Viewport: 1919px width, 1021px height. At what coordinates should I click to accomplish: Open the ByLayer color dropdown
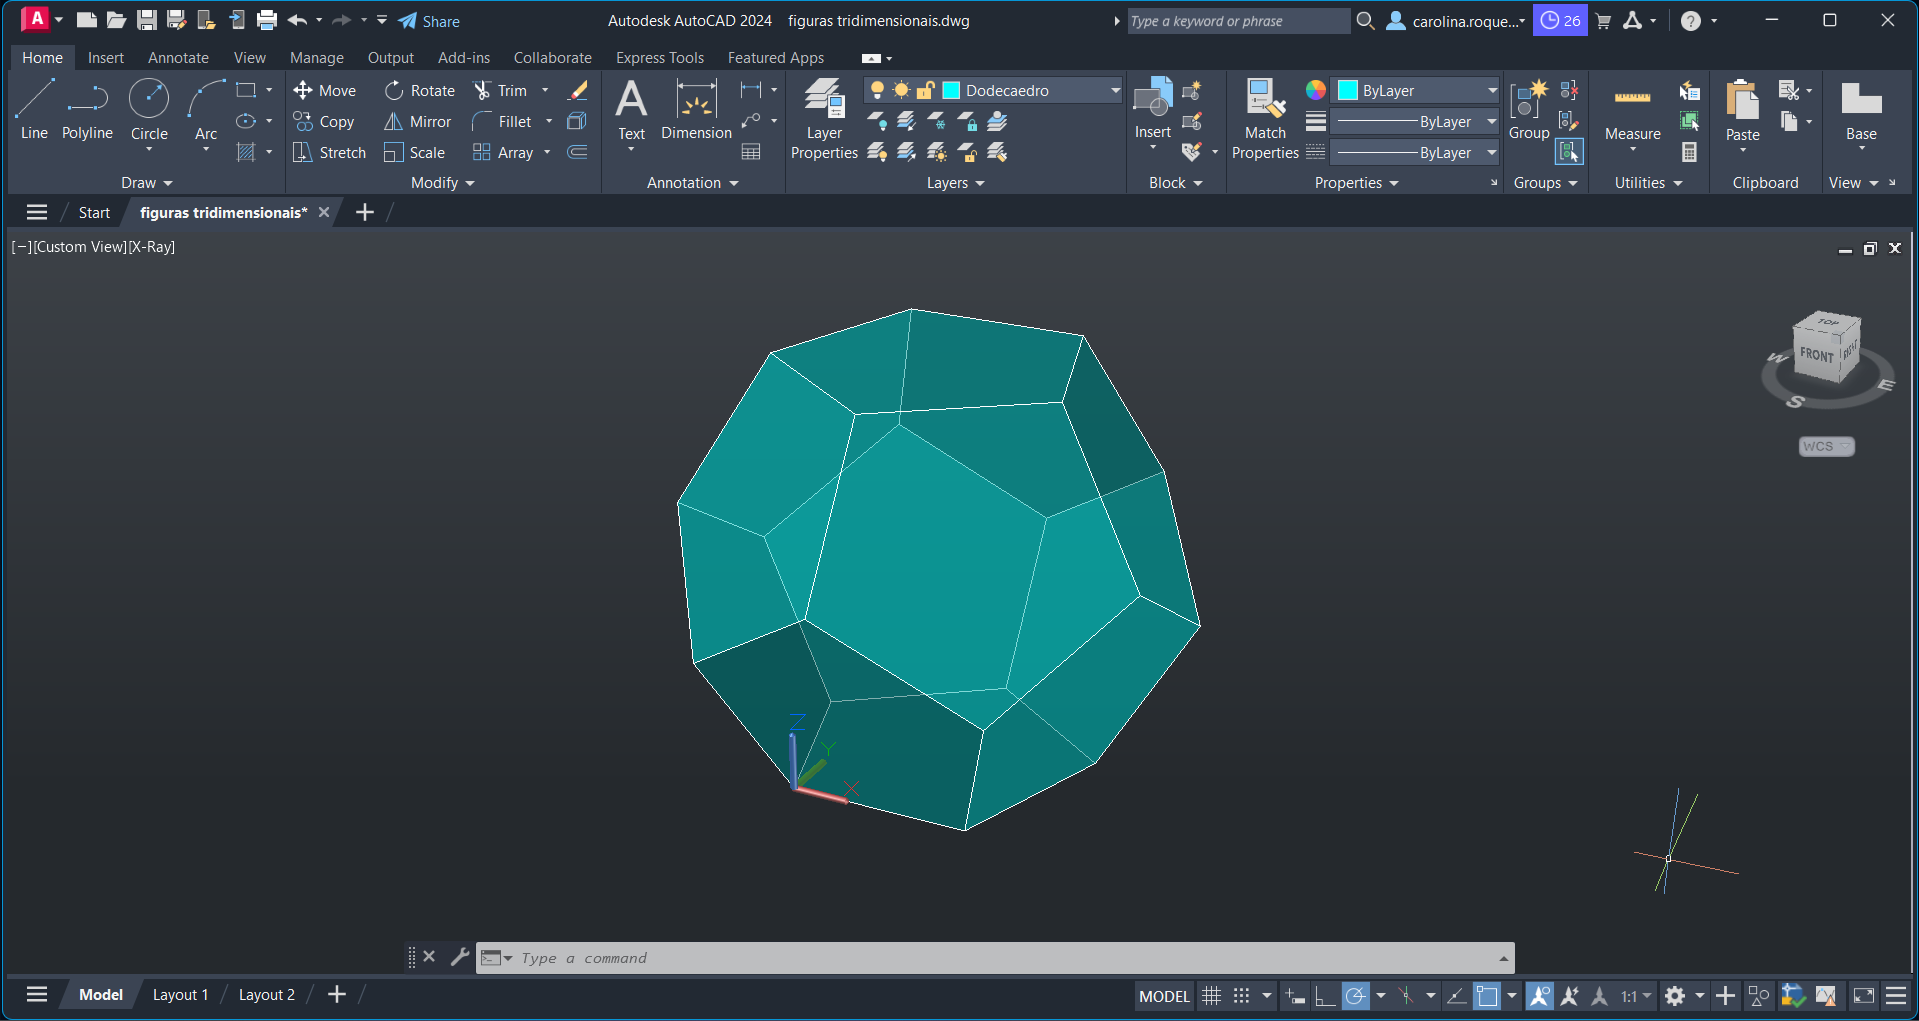click(1492, 91)
